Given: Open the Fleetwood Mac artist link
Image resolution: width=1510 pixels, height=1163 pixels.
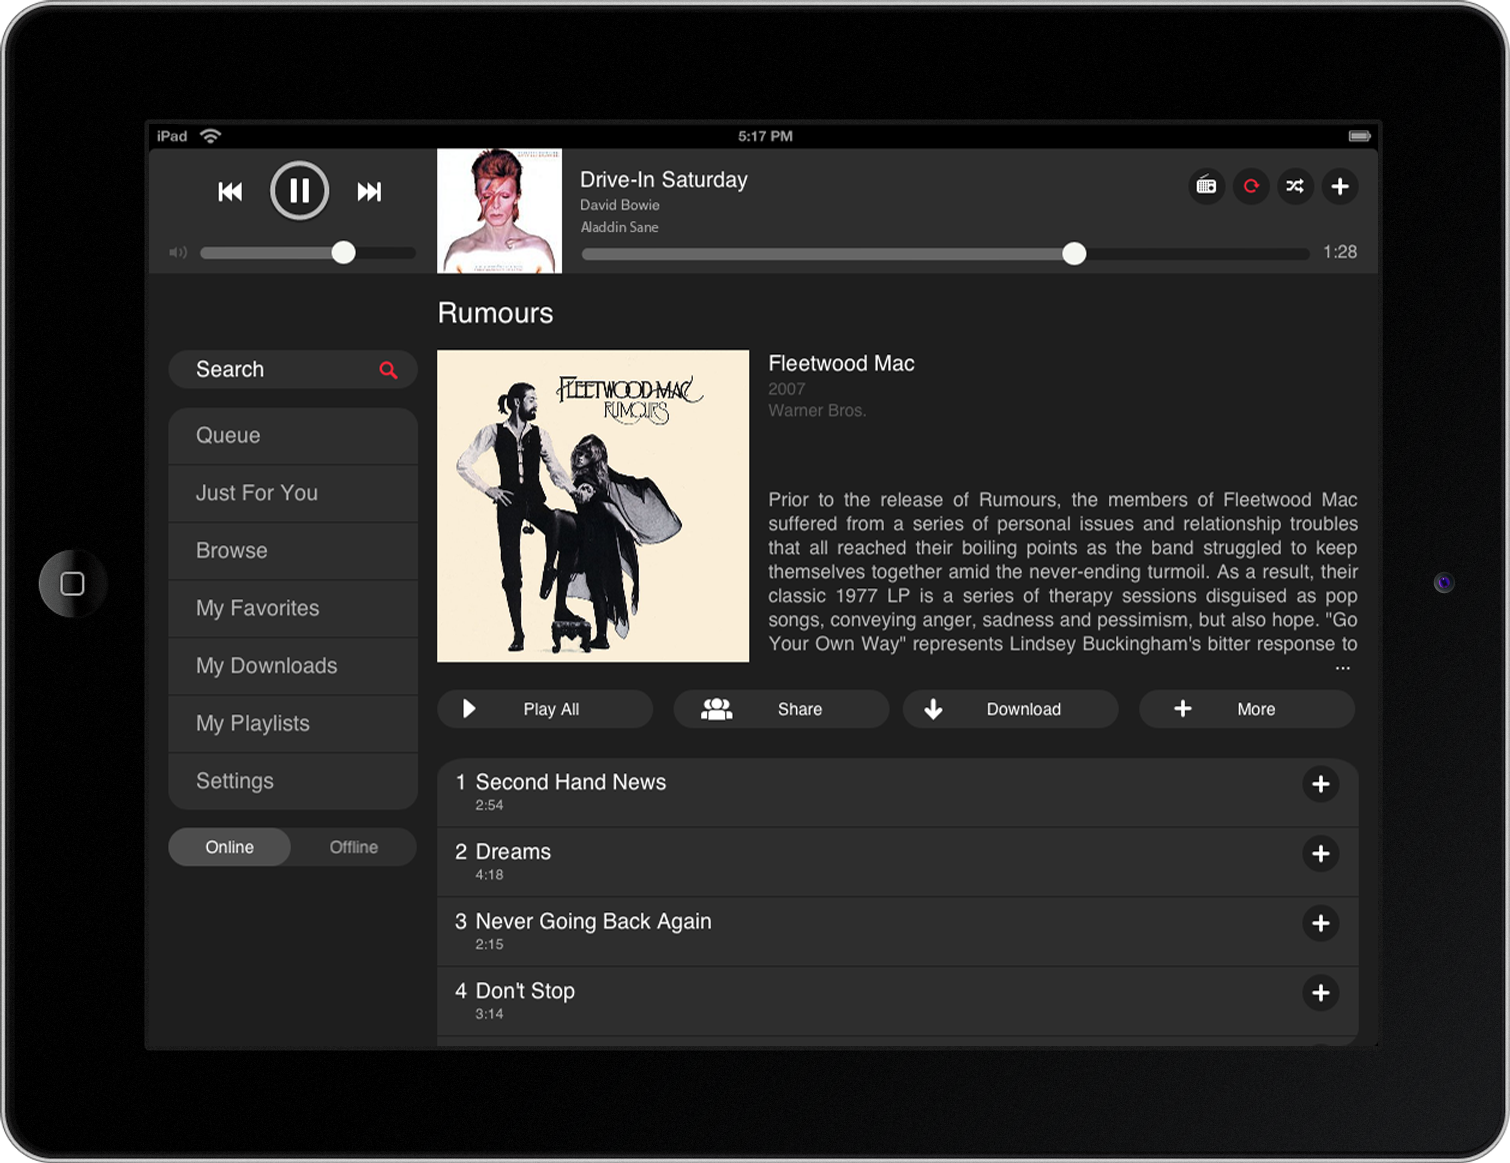Looking at the screenshot, I should point(841,364).
